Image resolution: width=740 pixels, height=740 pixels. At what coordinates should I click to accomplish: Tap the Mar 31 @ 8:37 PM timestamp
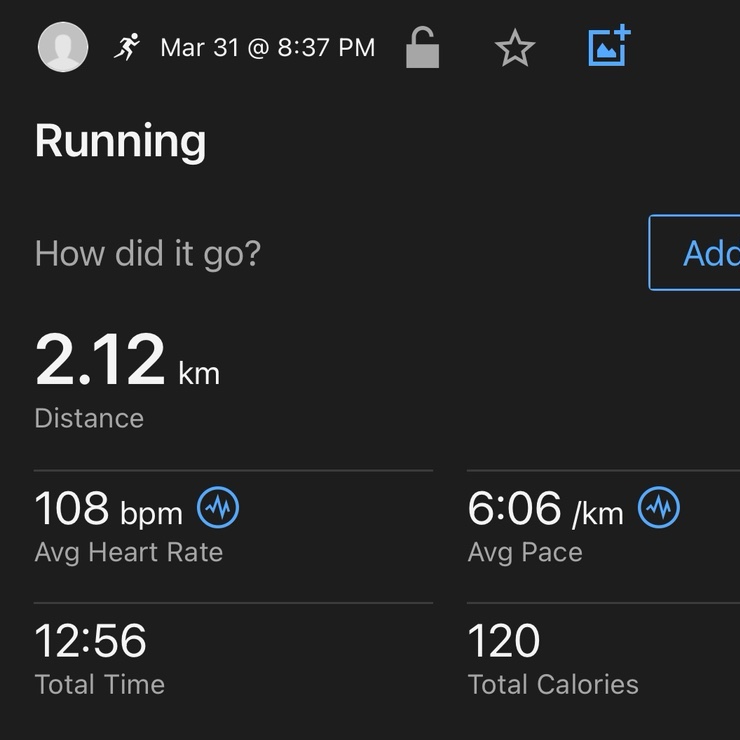click(267, 47)
